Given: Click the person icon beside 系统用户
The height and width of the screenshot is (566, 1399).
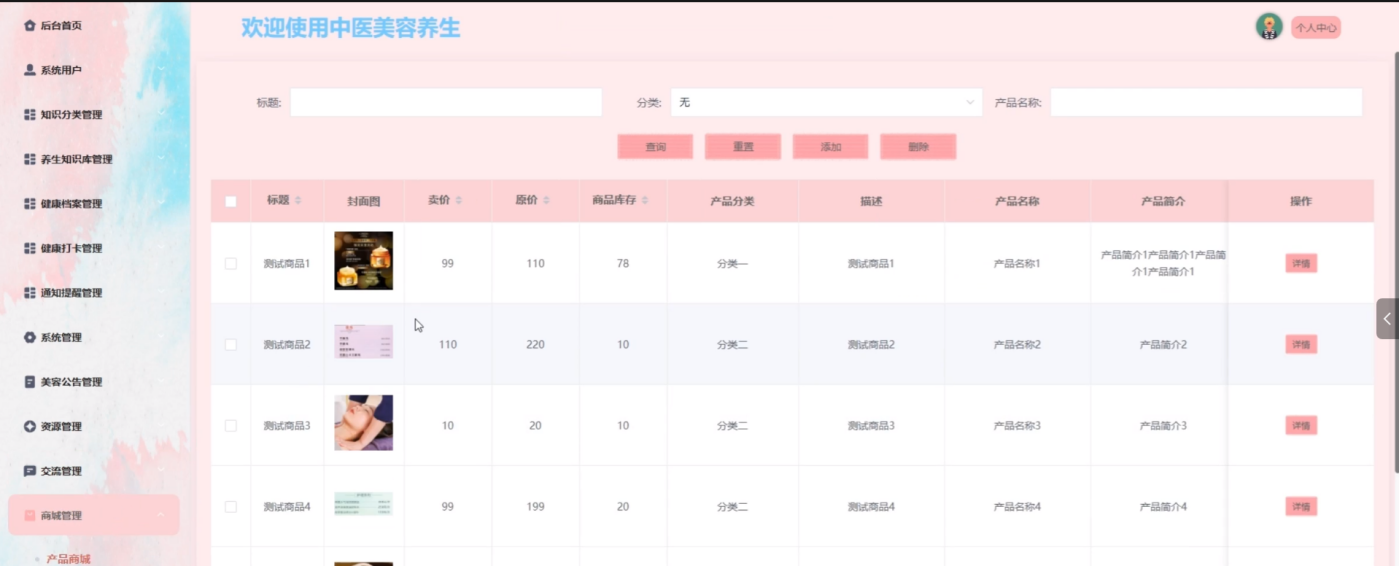Looking at the screenshot, I should click(x=30, y=70).
